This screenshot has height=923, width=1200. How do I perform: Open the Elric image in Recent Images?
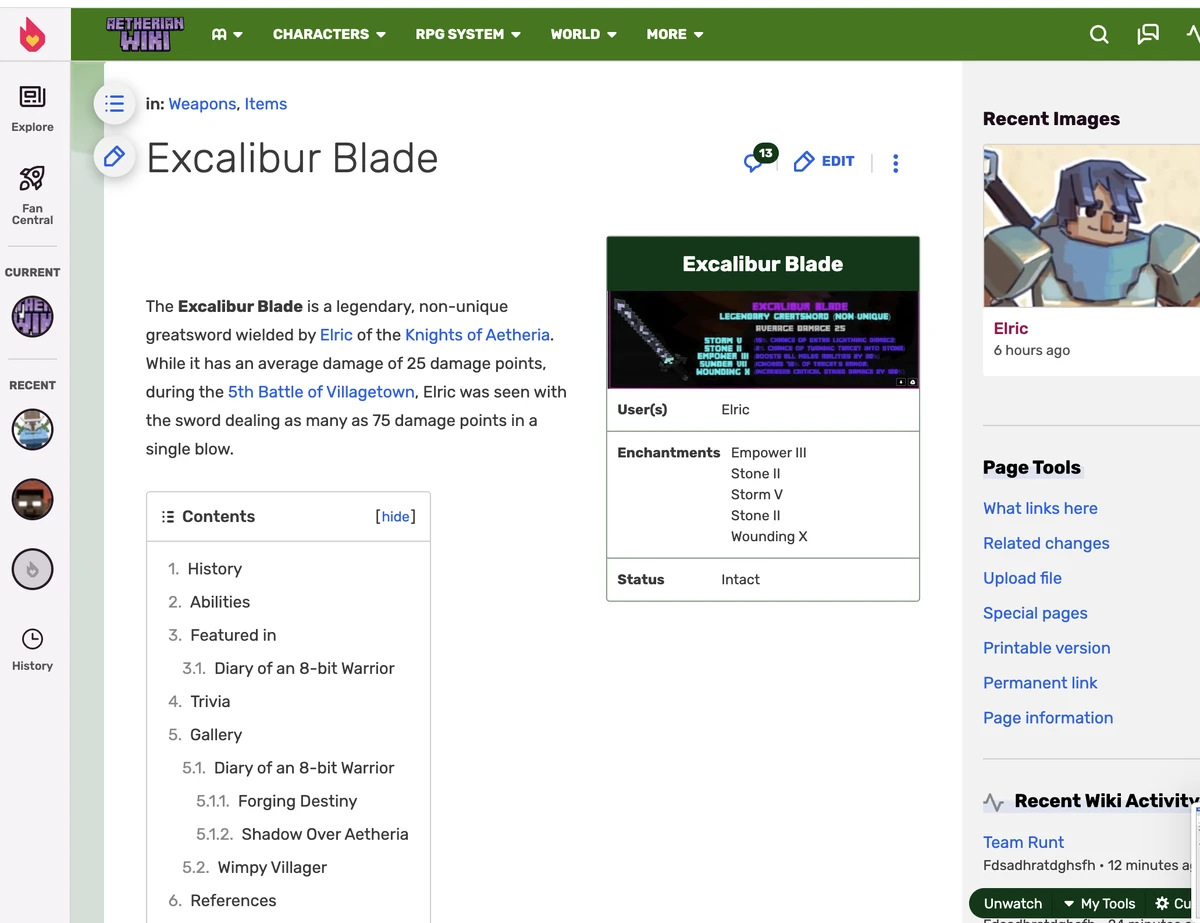click(x=1090, y=225)
